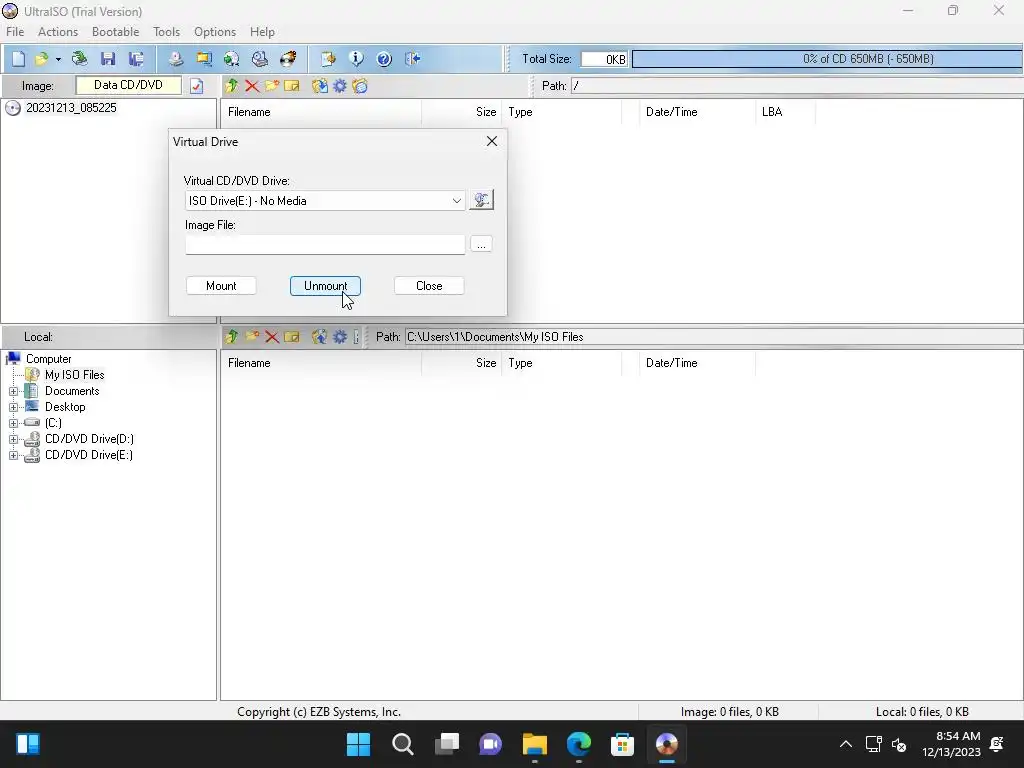This screenshot has height=768, width=1024.
Task: Click the Image properties checkmark page icon
Action: point(197,86)
